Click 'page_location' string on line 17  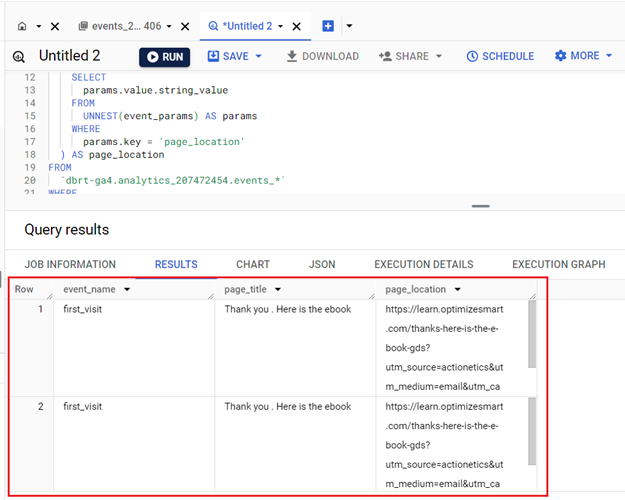pos(201,142)
